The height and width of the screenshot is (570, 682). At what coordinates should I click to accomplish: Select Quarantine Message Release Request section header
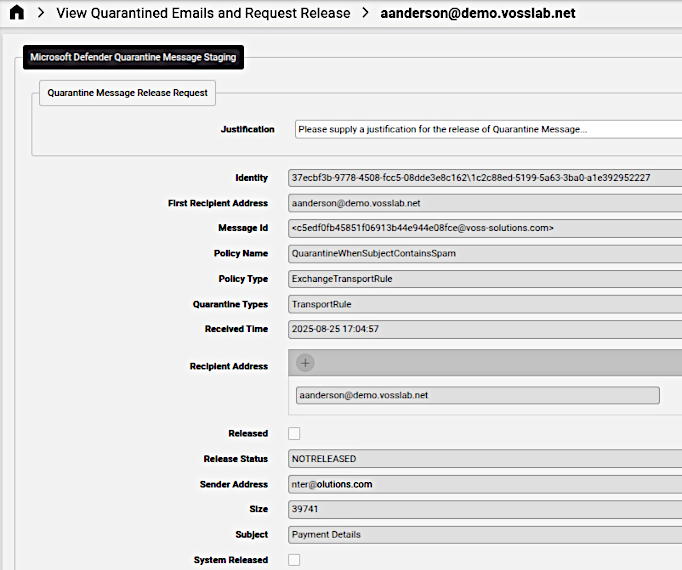(127, 93)
